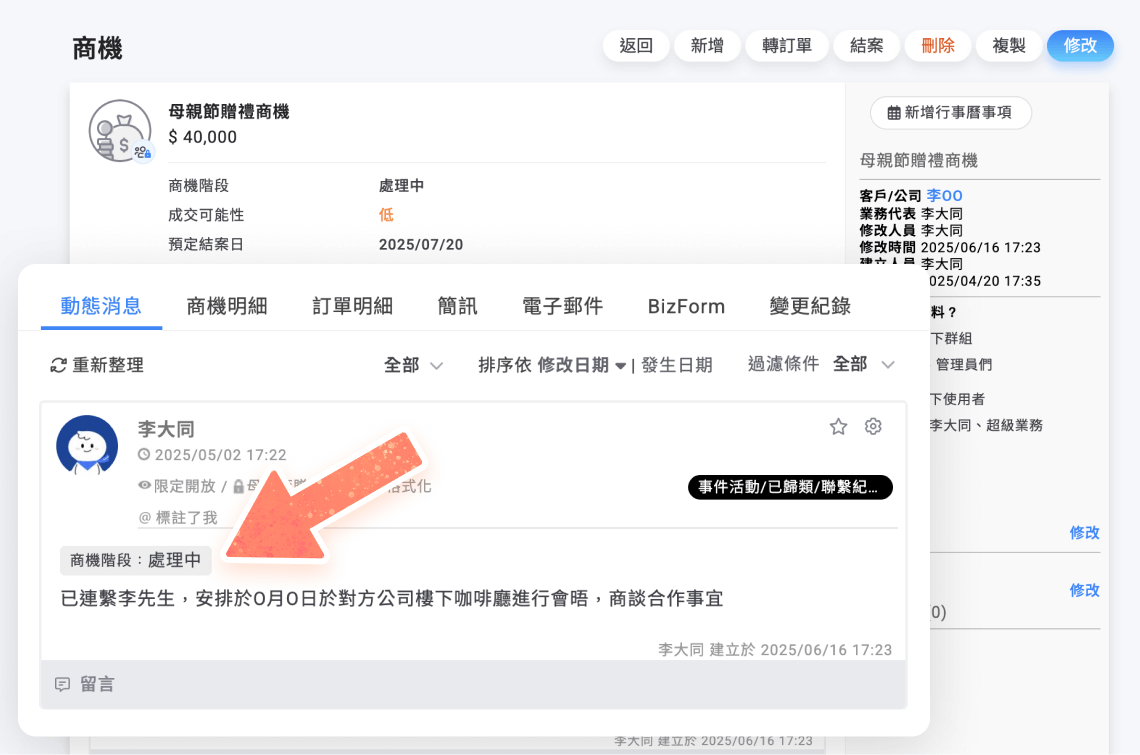Duplicate the record with 複製 button

[x=1009, y=46]
